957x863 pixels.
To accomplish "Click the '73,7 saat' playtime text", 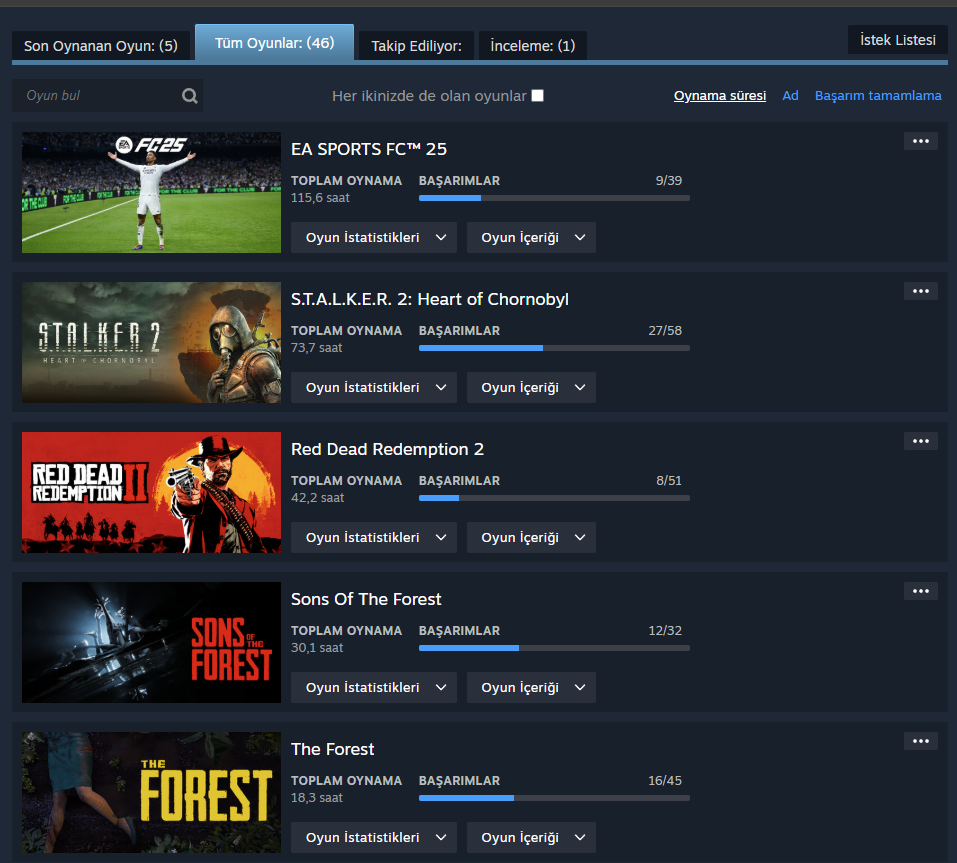I will (317, 348).
